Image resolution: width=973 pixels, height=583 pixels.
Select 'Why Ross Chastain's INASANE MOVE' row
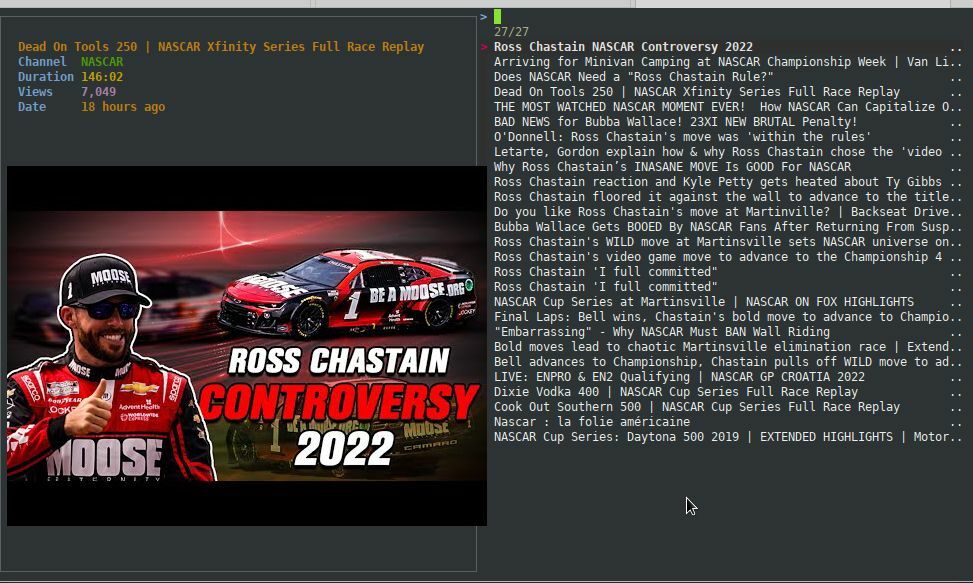pos(727,167)
